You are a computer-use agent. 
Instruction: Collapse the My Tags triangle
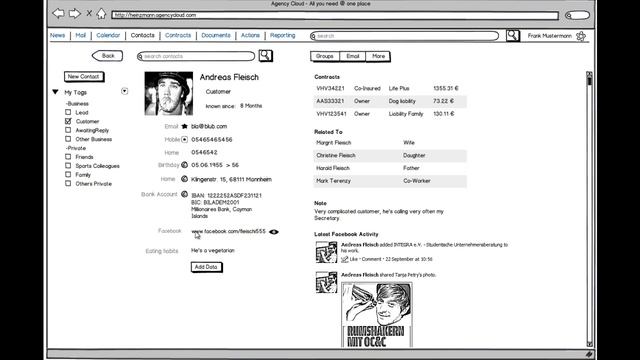pos(56,92)
